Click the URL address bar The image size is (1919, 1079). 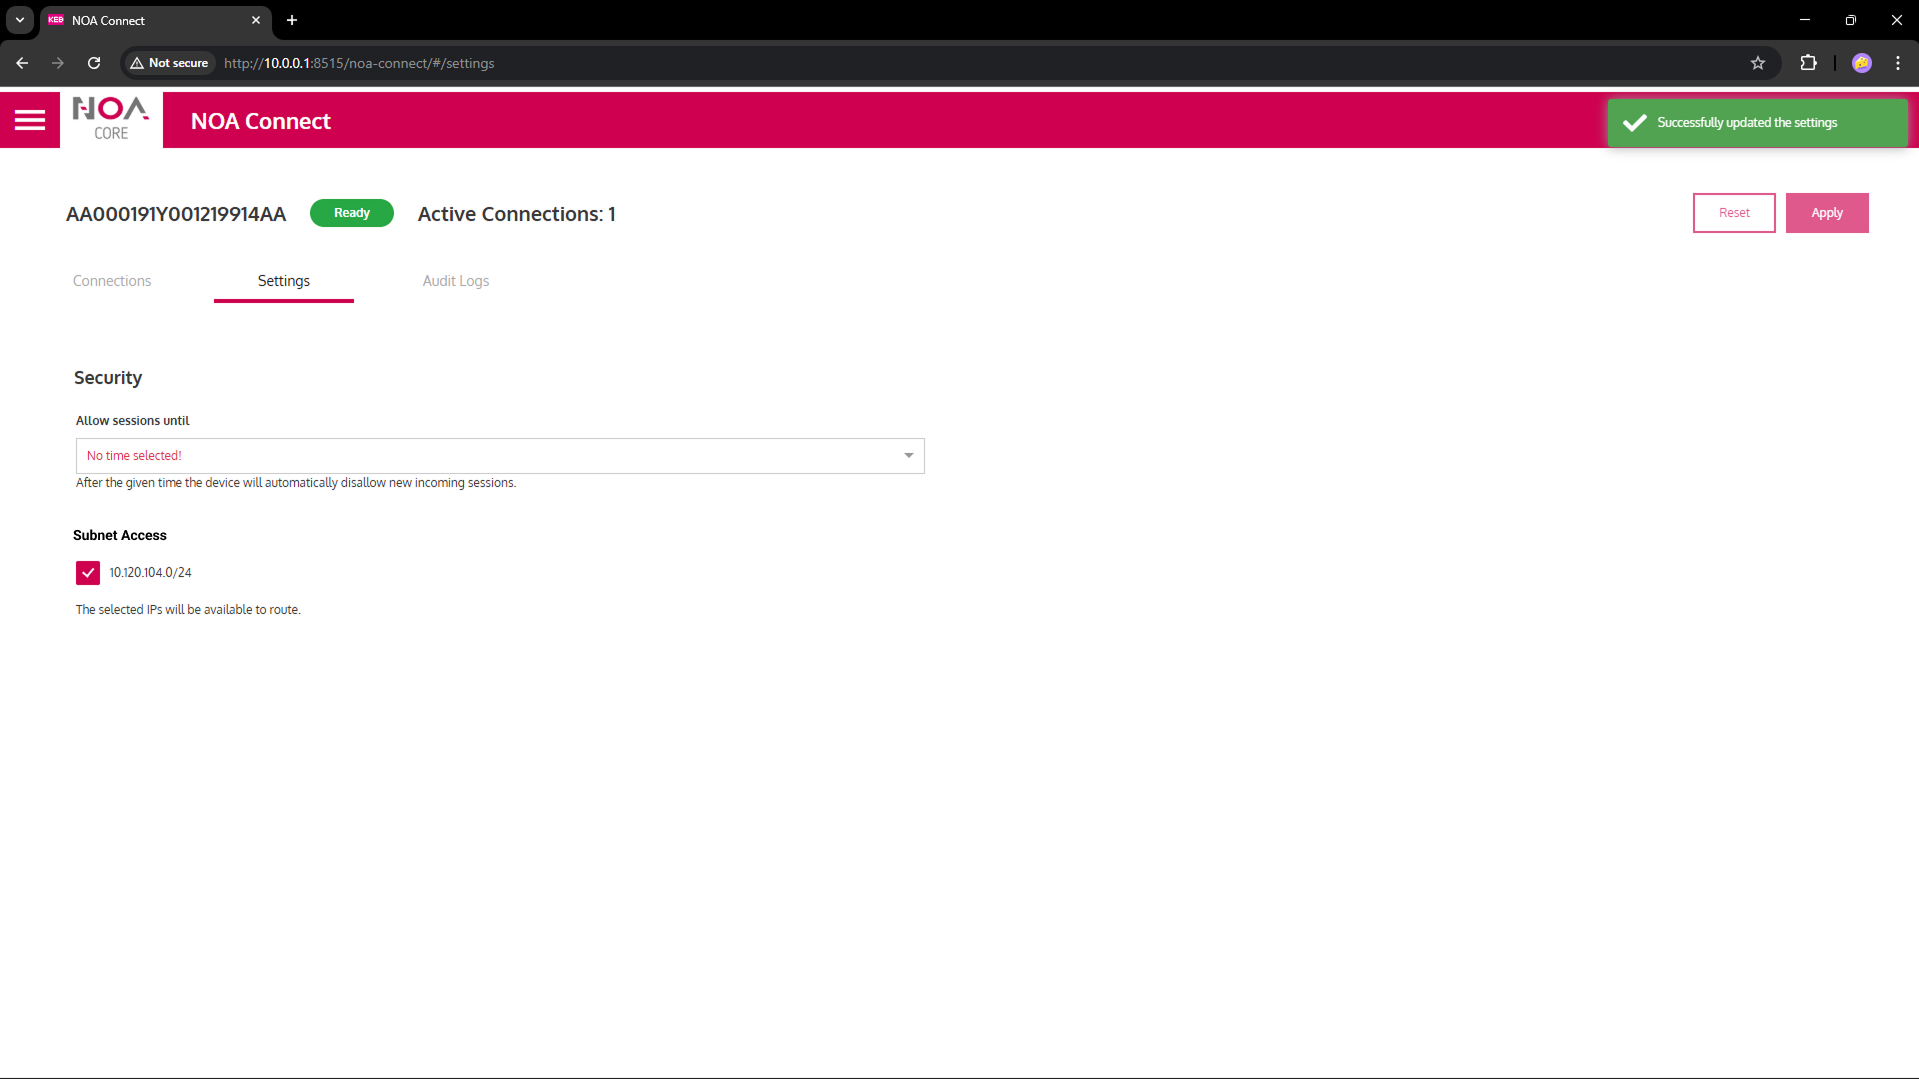(x=900, y=63)
